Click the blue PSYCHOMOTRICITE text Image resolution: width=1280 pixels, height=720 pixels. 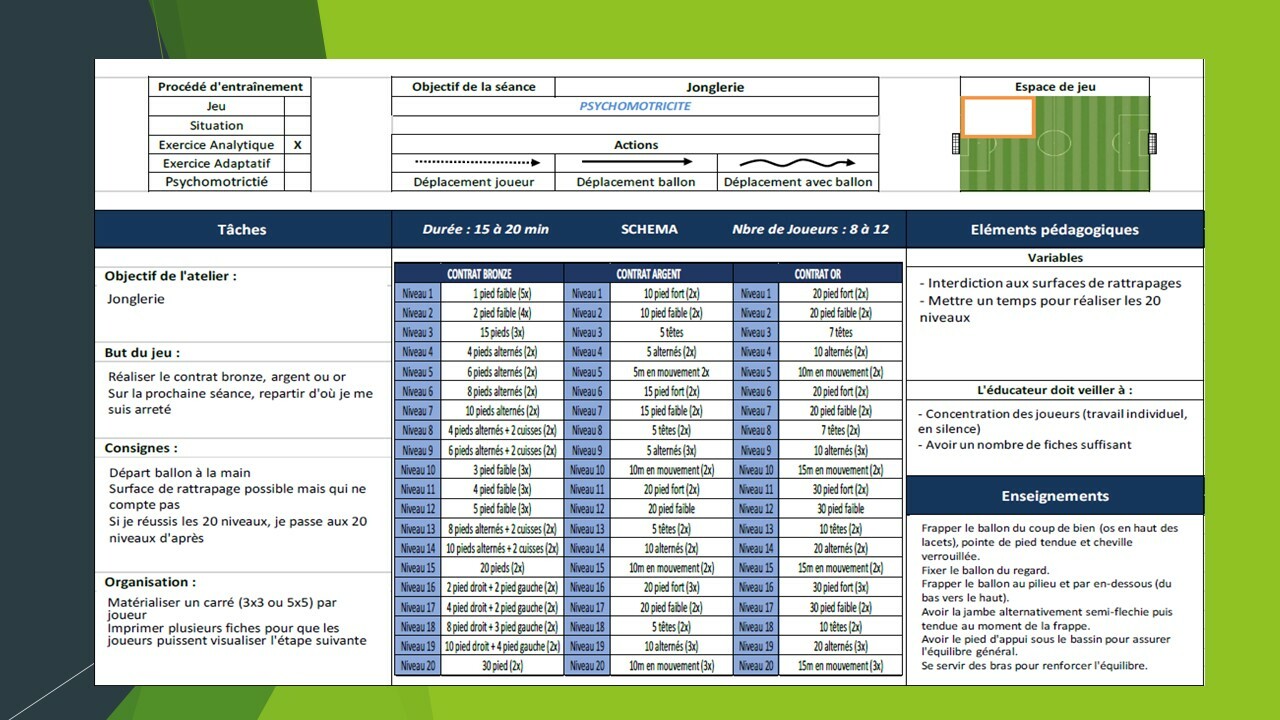pos(635,106)
